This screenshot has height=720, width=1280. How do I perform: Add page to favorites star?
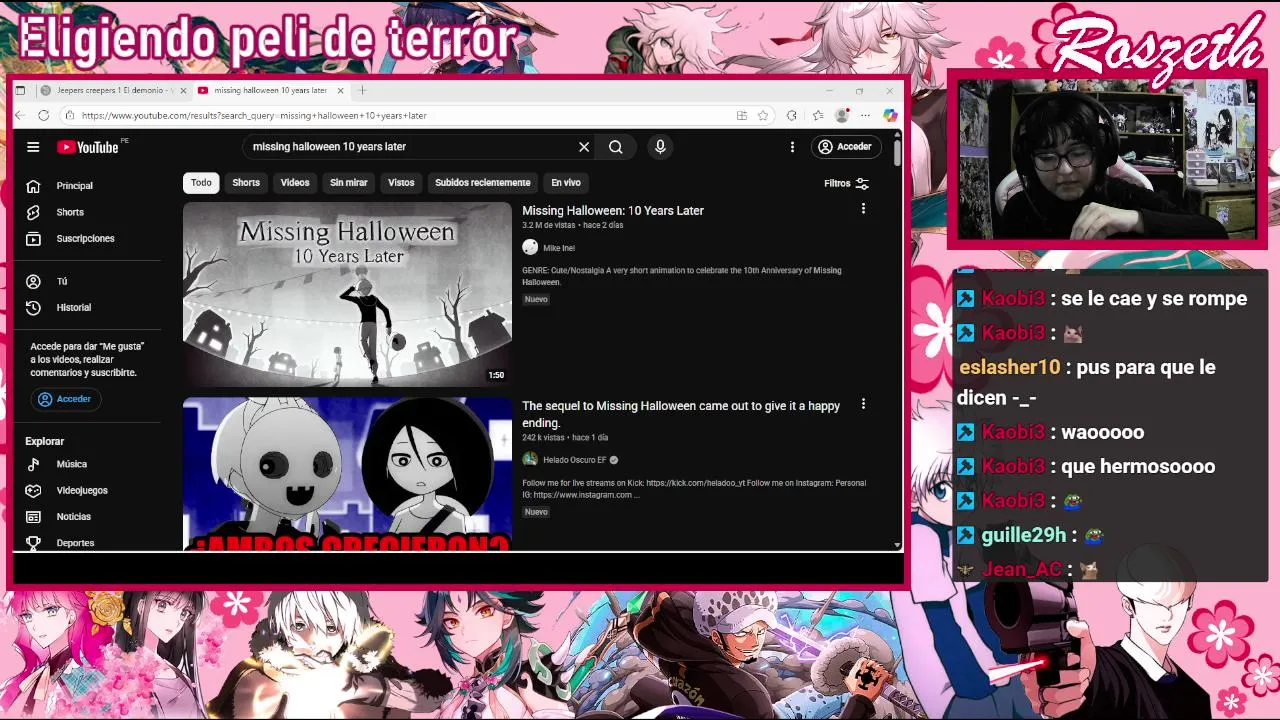(x=762, y=116)
